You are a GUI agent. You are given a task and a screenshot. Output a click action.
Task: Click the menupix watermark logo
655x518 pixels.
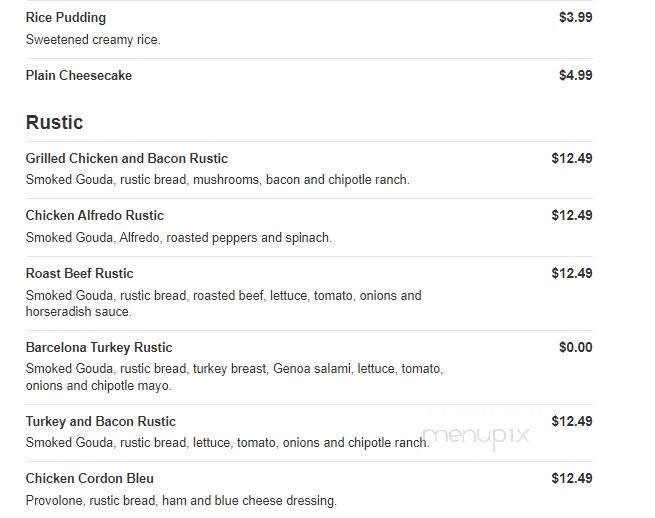point(475,436)
